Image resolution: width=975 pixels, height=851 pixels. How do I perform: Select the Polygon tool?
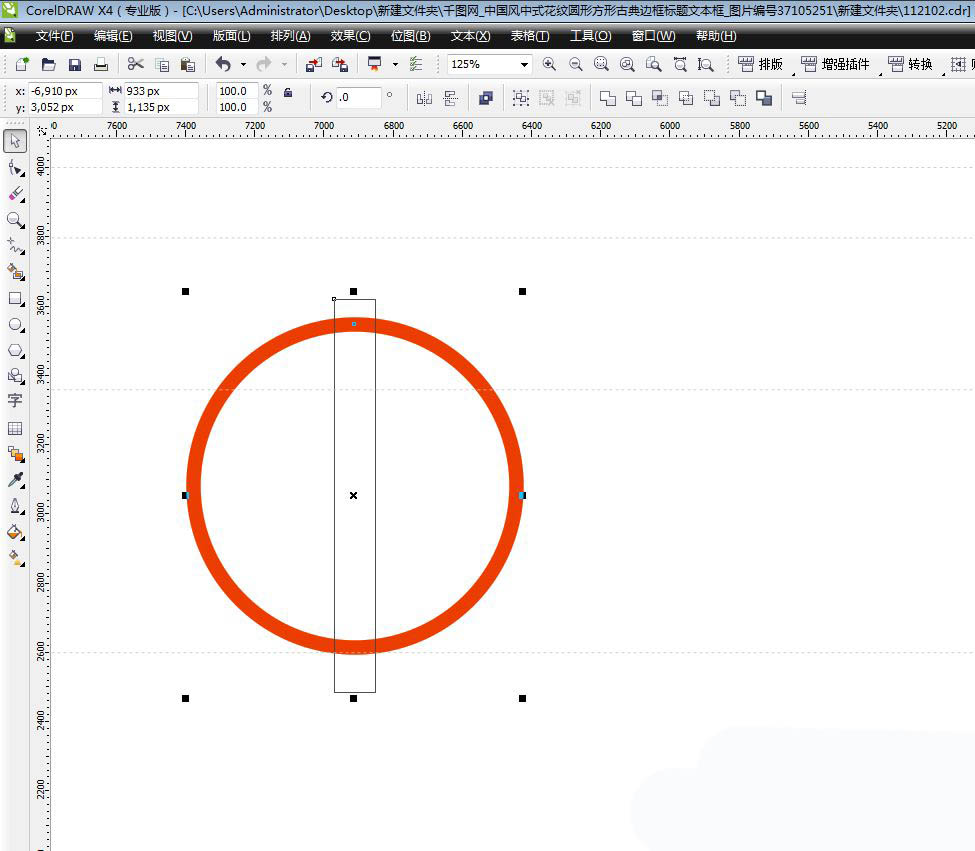coord(15,350)
